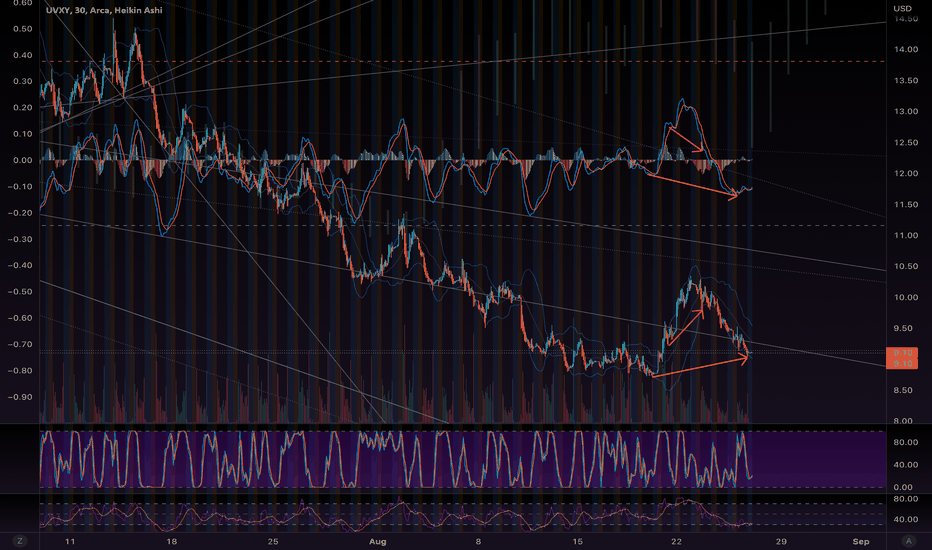Click the Aug date label
932x550 pixels.
377,541
